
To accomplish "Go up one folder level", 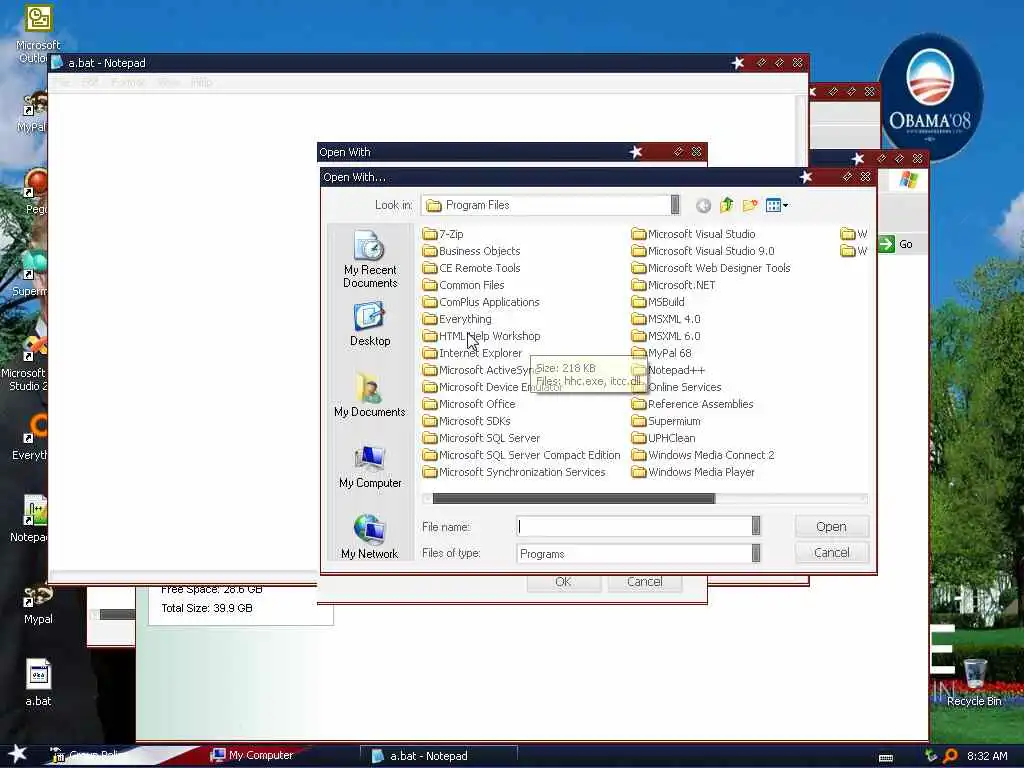I will coord(727,206).
